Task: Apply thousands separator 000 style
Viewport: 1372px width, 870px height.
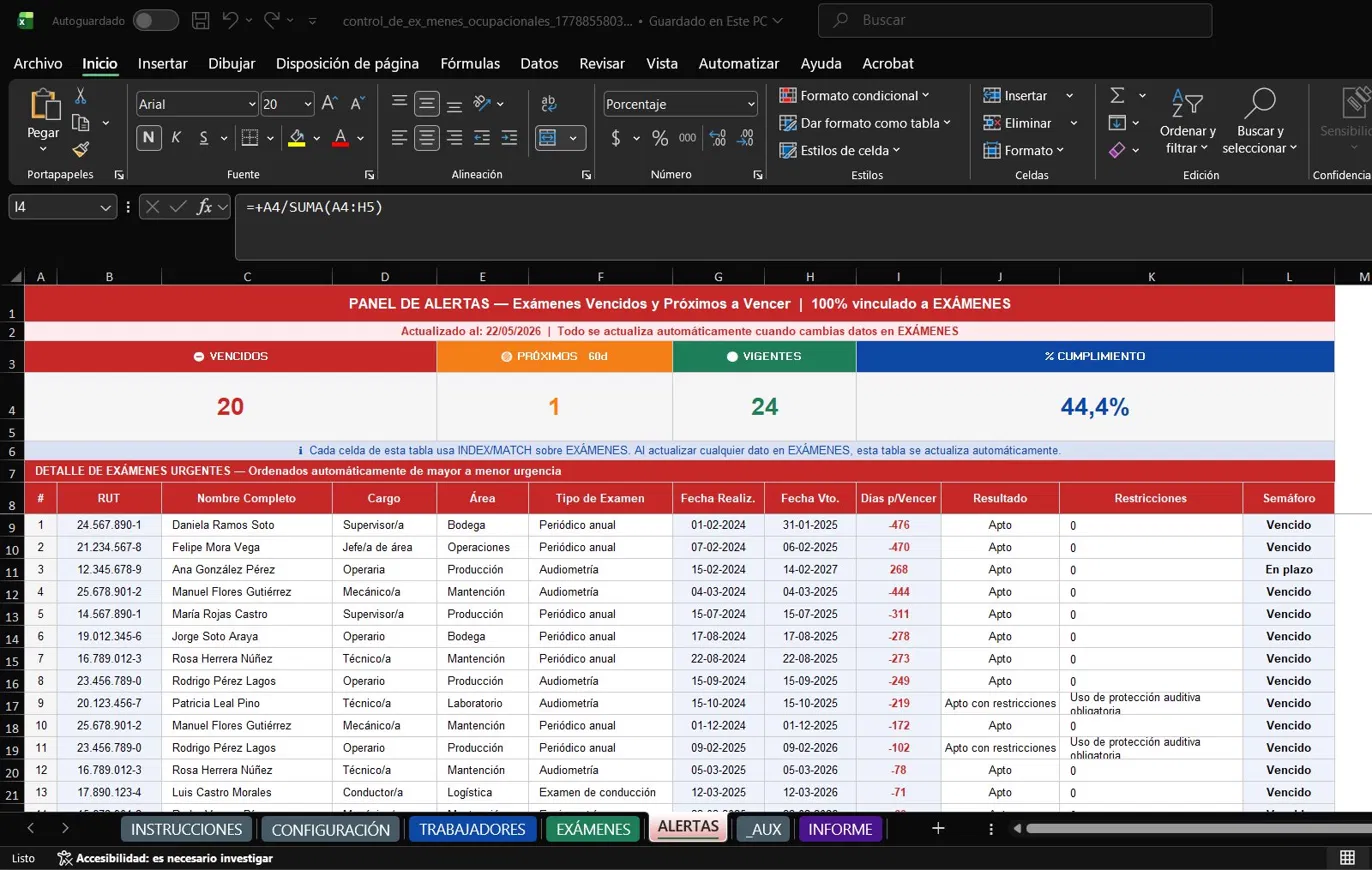Action: coord(688,138)
